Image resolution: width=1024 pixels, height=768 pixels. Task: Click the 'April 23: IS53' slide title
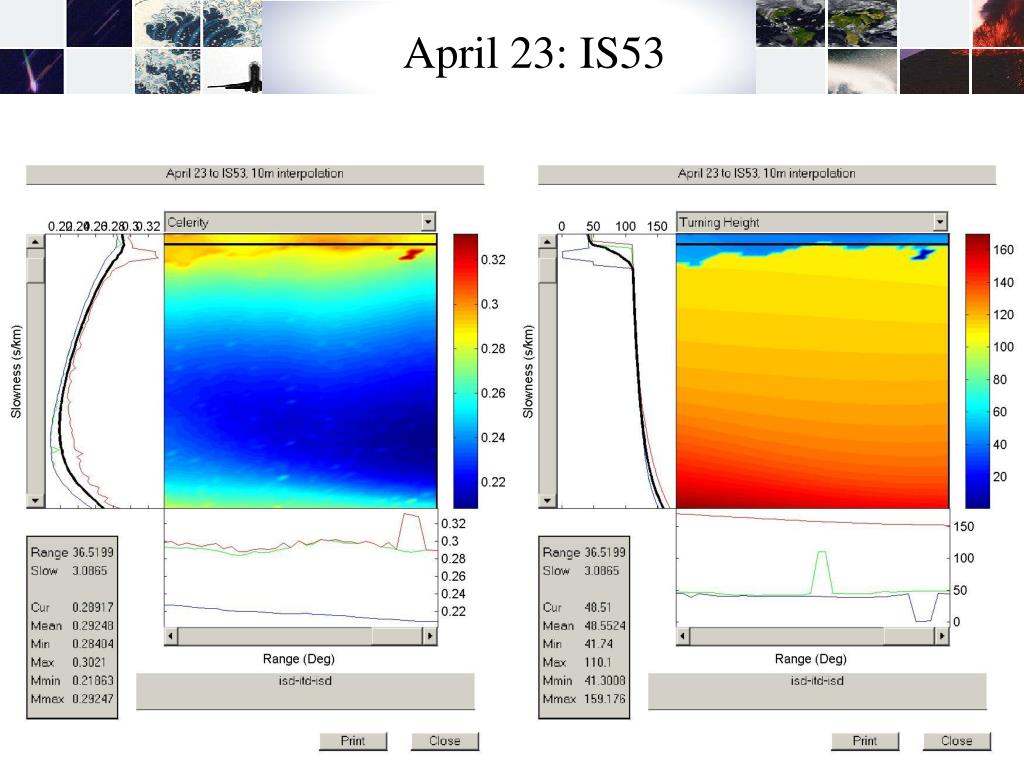(x=534, y=52)
